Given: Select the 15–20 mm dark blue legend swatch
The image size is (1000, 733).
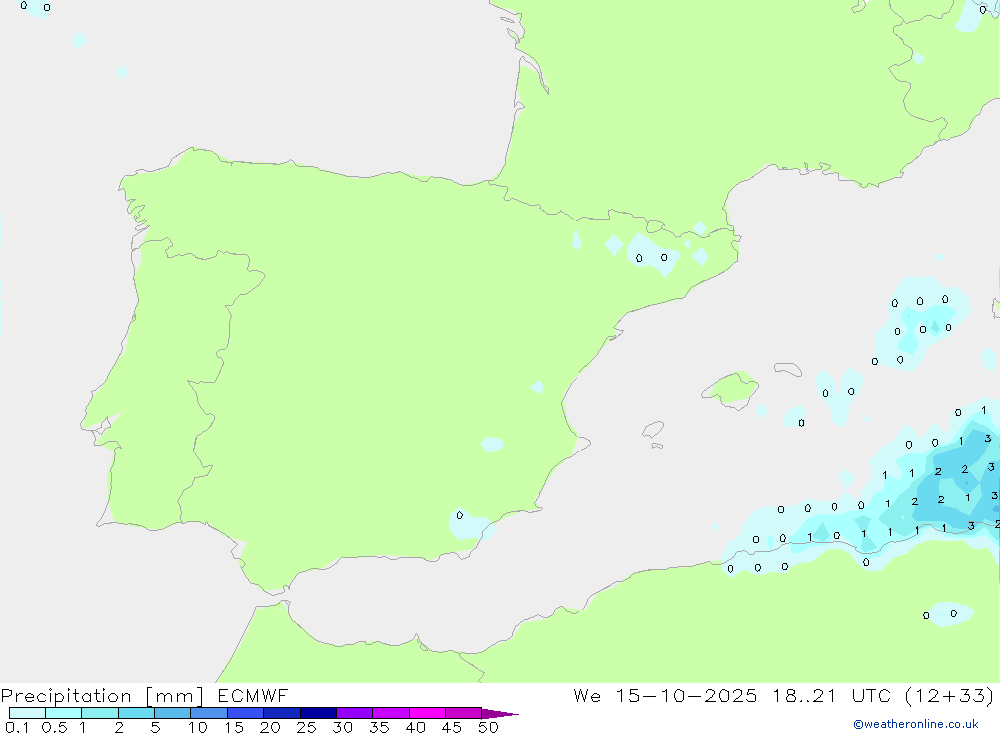Looking at the screenshot, I should click(245, 713).
